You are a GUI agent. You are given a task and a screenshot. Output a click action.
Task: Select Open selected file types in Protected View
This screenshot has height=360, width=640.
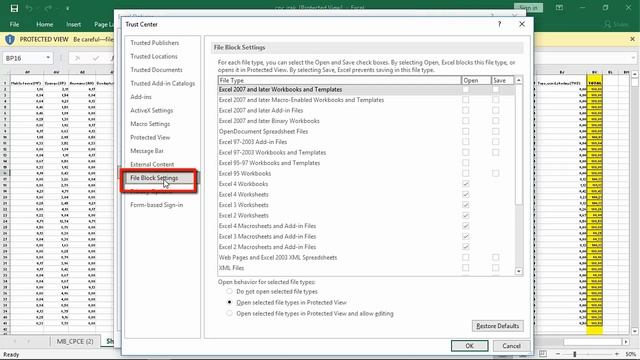[x=229, y=302]
